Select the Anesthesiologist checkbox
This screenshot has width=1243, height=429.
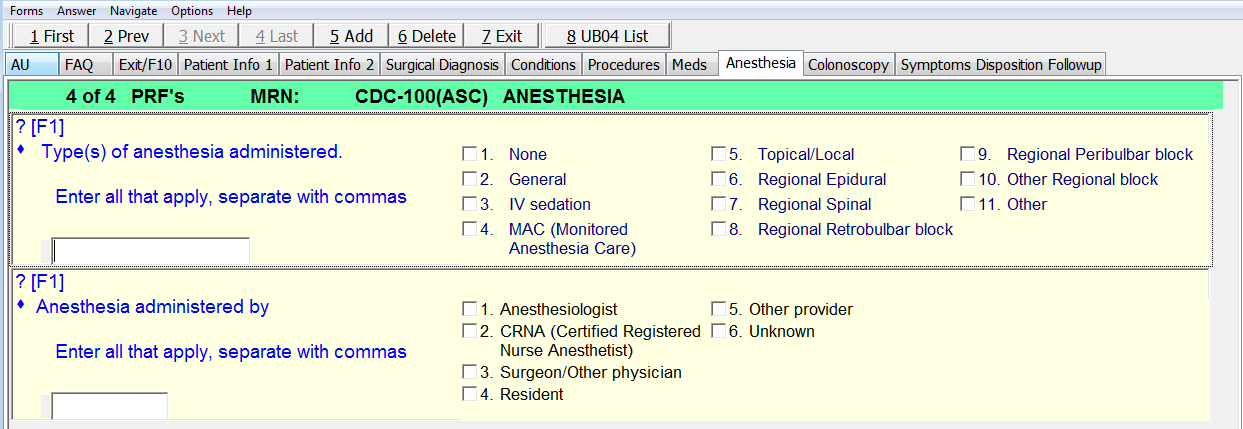[x=469, y=309]
